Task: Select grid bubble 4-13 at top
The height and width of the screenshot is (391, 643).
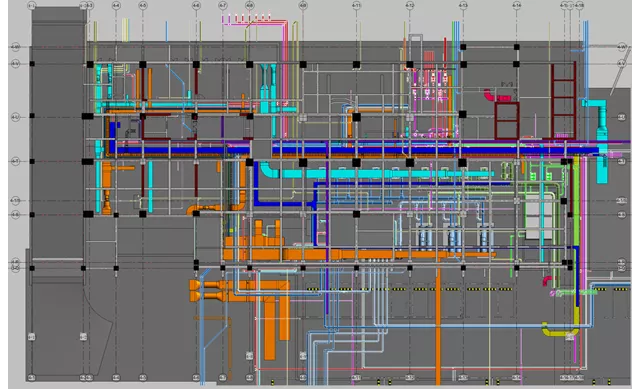Action: (x=463, y=6)
